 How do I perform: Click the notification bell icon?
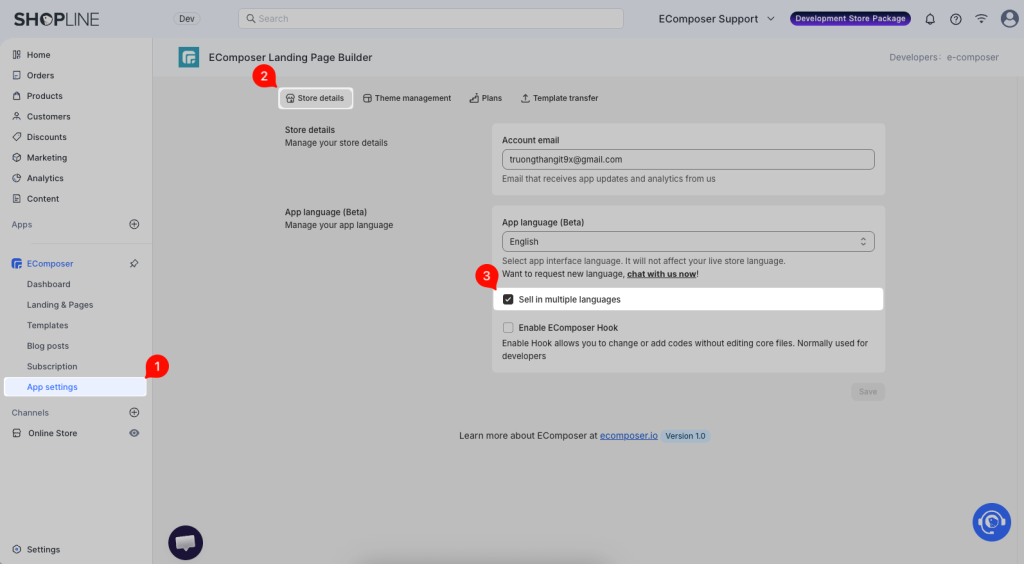click(930, 19)
